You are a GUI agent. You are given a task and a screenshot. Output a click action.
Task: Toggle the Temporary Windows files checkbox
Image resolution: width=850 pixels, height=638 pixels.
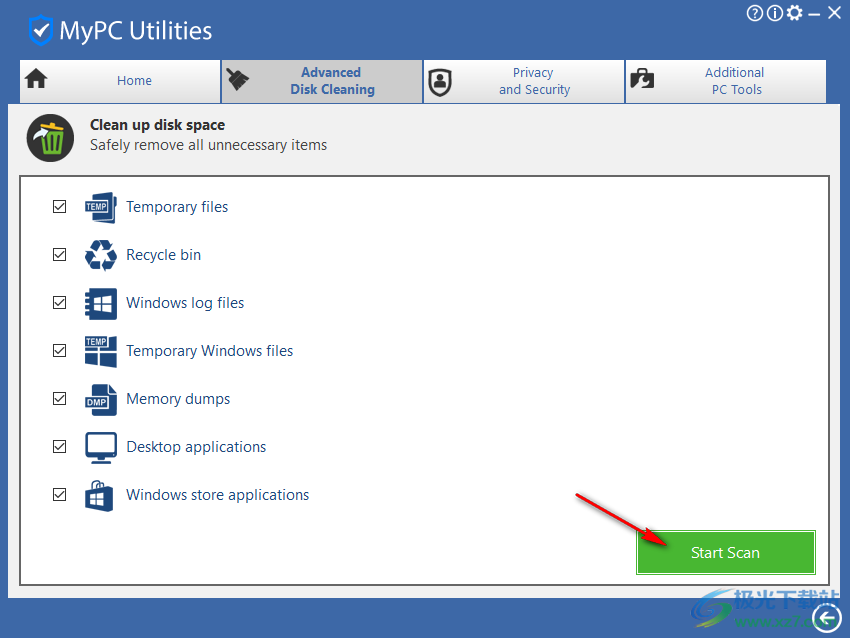coord(60,351)
